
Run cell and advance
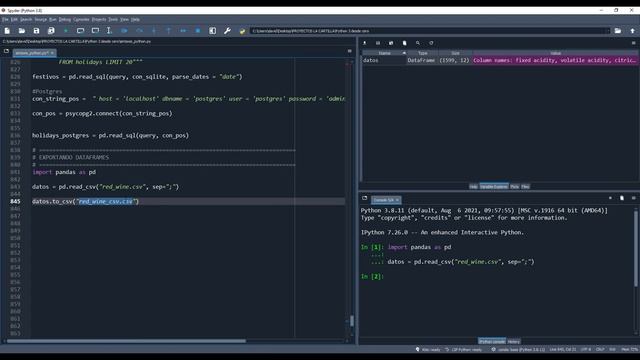pos(95,31)
